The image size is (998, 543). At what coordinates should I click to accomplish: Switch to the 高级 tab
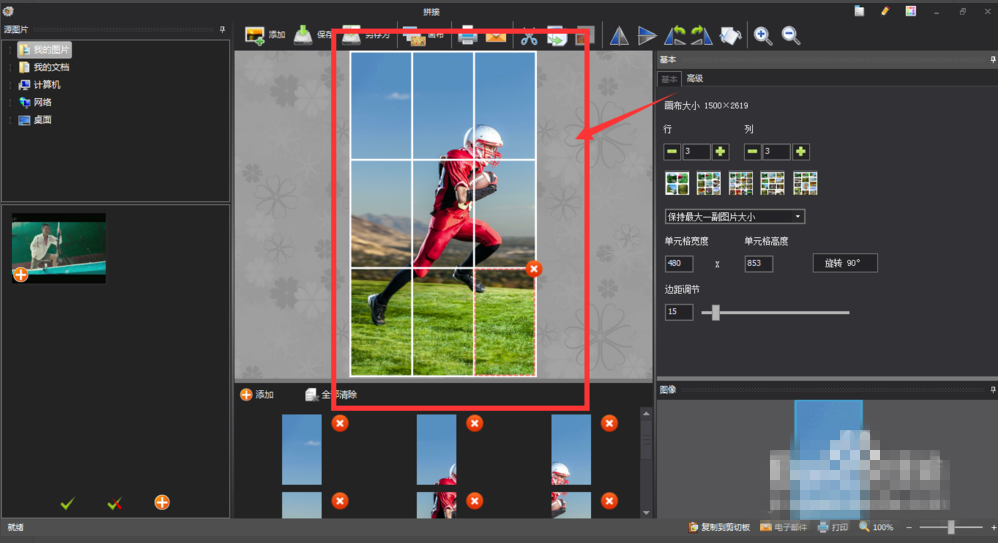[694, 79]
